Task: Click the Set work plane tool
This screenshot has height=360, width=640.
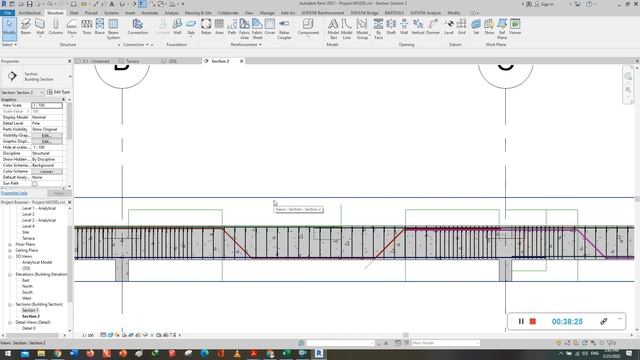Action: pyautogui.click(x=476, y=27)
